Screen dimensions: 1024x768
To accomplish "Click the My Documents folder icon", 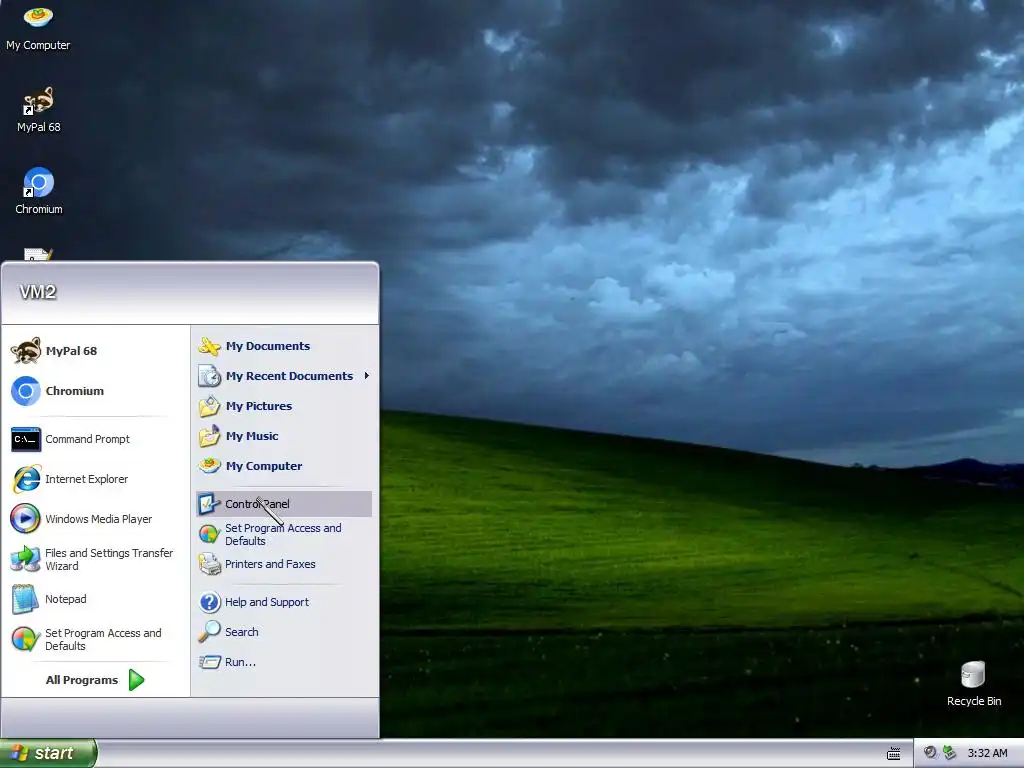I will (210, 346).
